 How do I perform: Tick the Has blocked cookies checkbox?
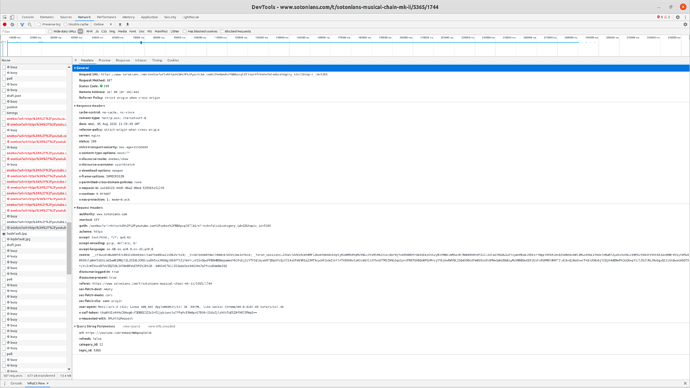tap(185, 32)
